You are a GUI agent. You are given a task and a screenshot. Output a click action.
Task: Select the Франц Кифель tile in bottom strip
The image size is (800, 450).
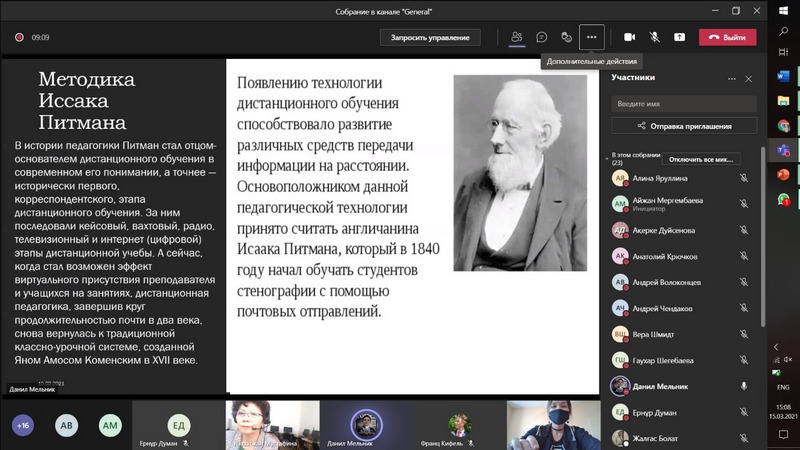coord(459,425)
